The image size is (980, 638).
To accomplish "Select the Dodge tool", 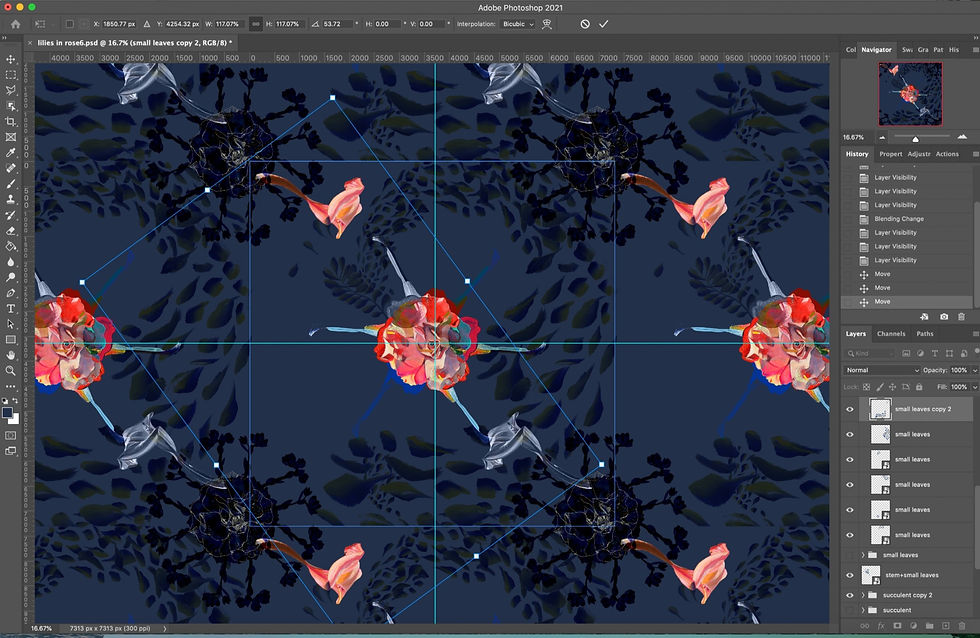I will (11, 277).
